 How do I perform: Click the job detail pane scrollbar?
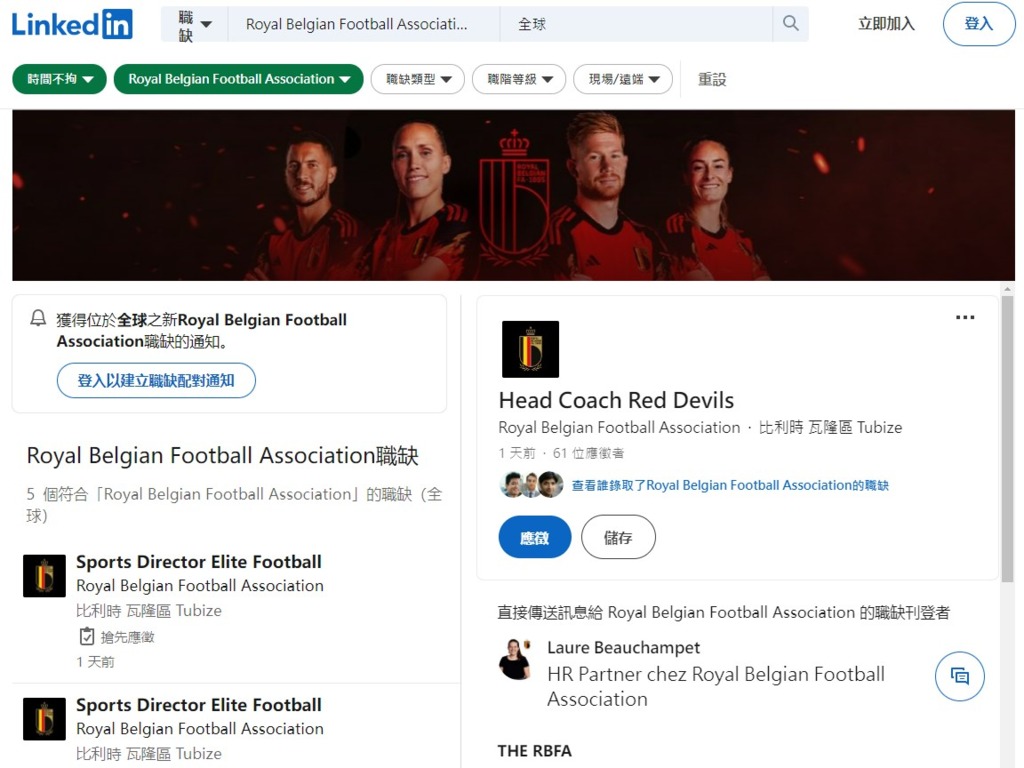(x=1007, y=438)
